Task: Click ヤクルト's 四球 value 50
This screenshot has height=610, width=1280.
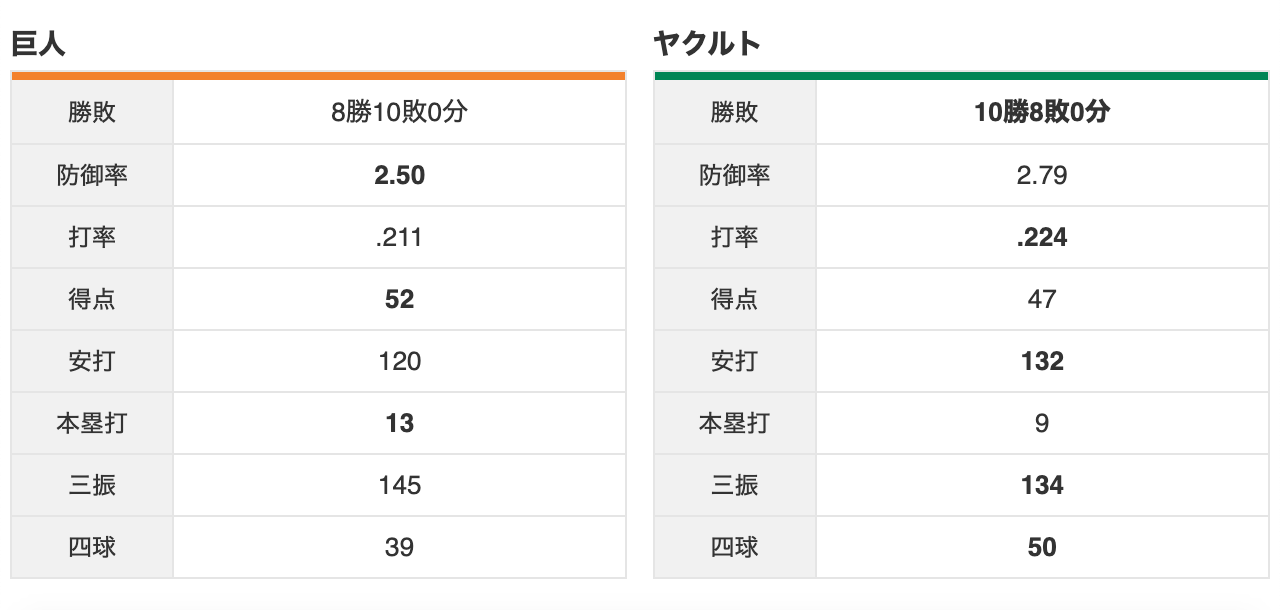Action: 1042,548
